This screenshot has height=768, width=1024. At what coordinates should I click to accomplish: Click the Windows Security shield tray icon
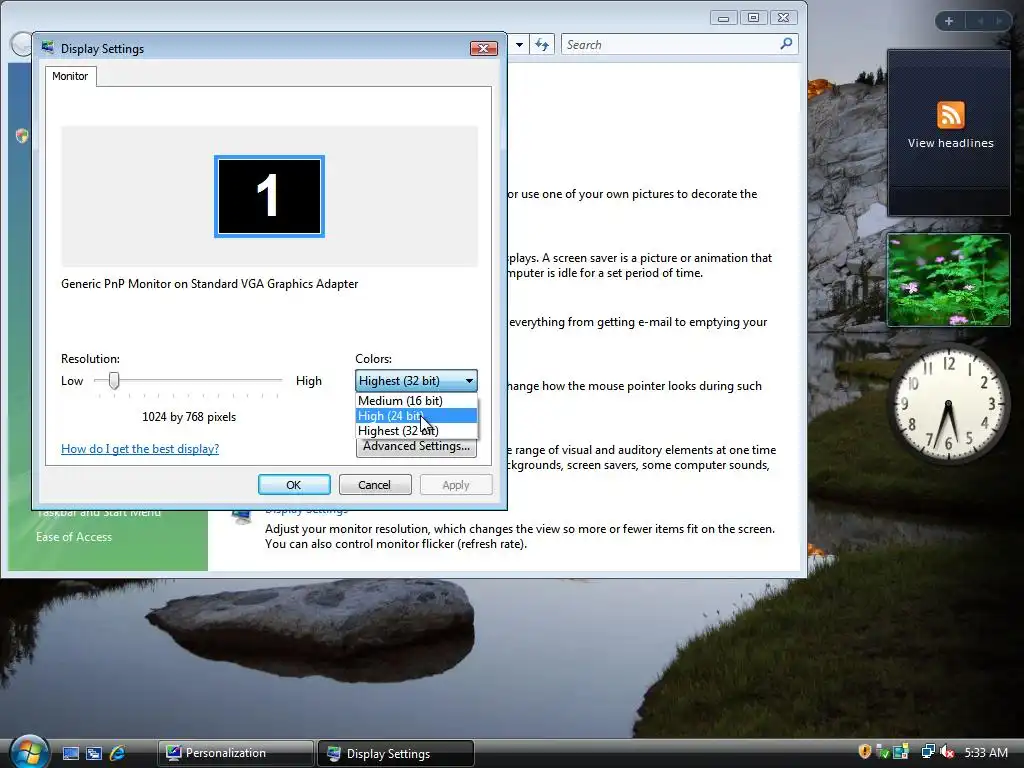(x=865, y=752)
